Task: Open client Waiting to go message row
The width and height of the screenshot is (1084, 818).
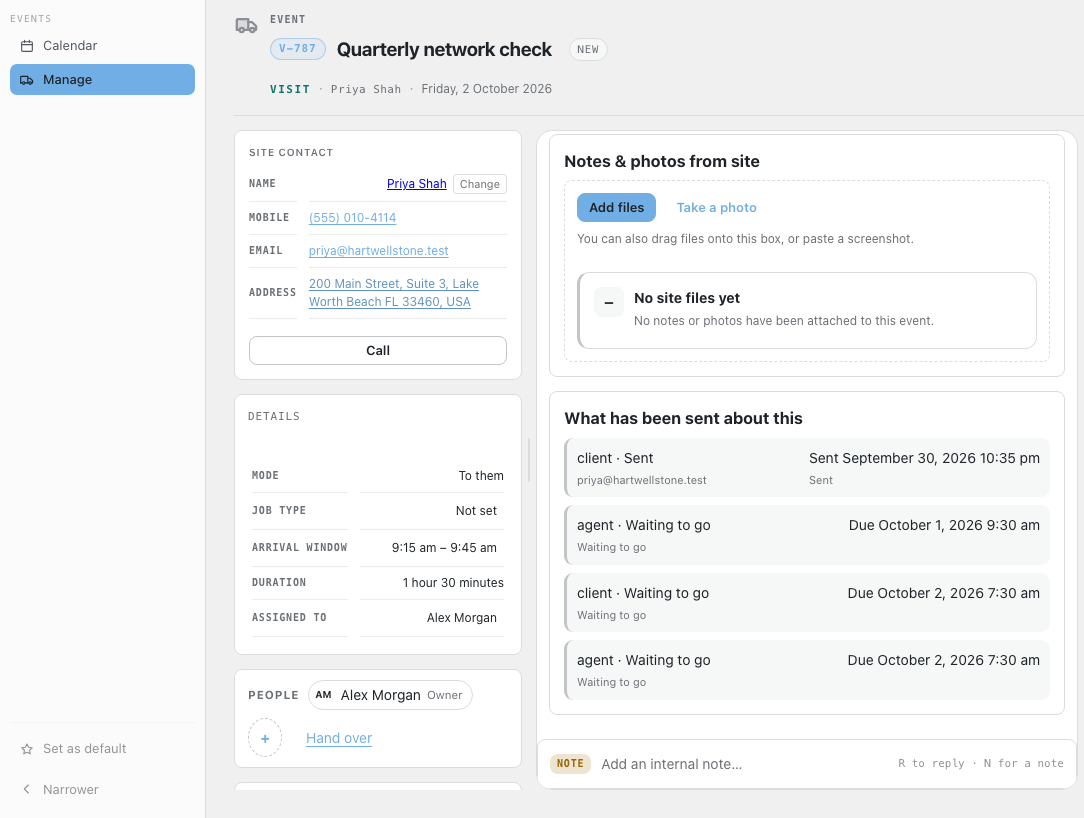Action: [807, 602]
